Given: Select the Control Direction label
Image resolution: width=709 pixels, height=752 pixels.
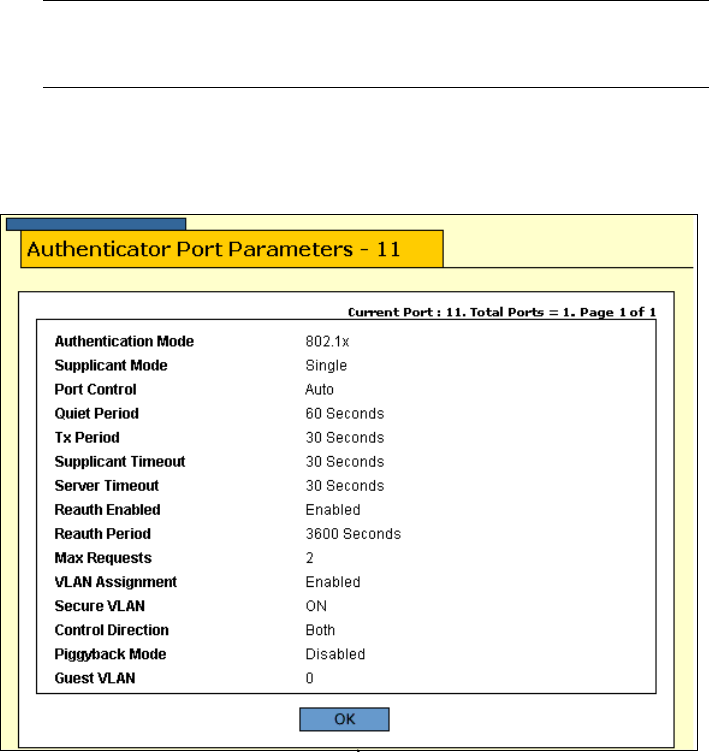Looking at the screenshot, I should click(x=112, y=630).
